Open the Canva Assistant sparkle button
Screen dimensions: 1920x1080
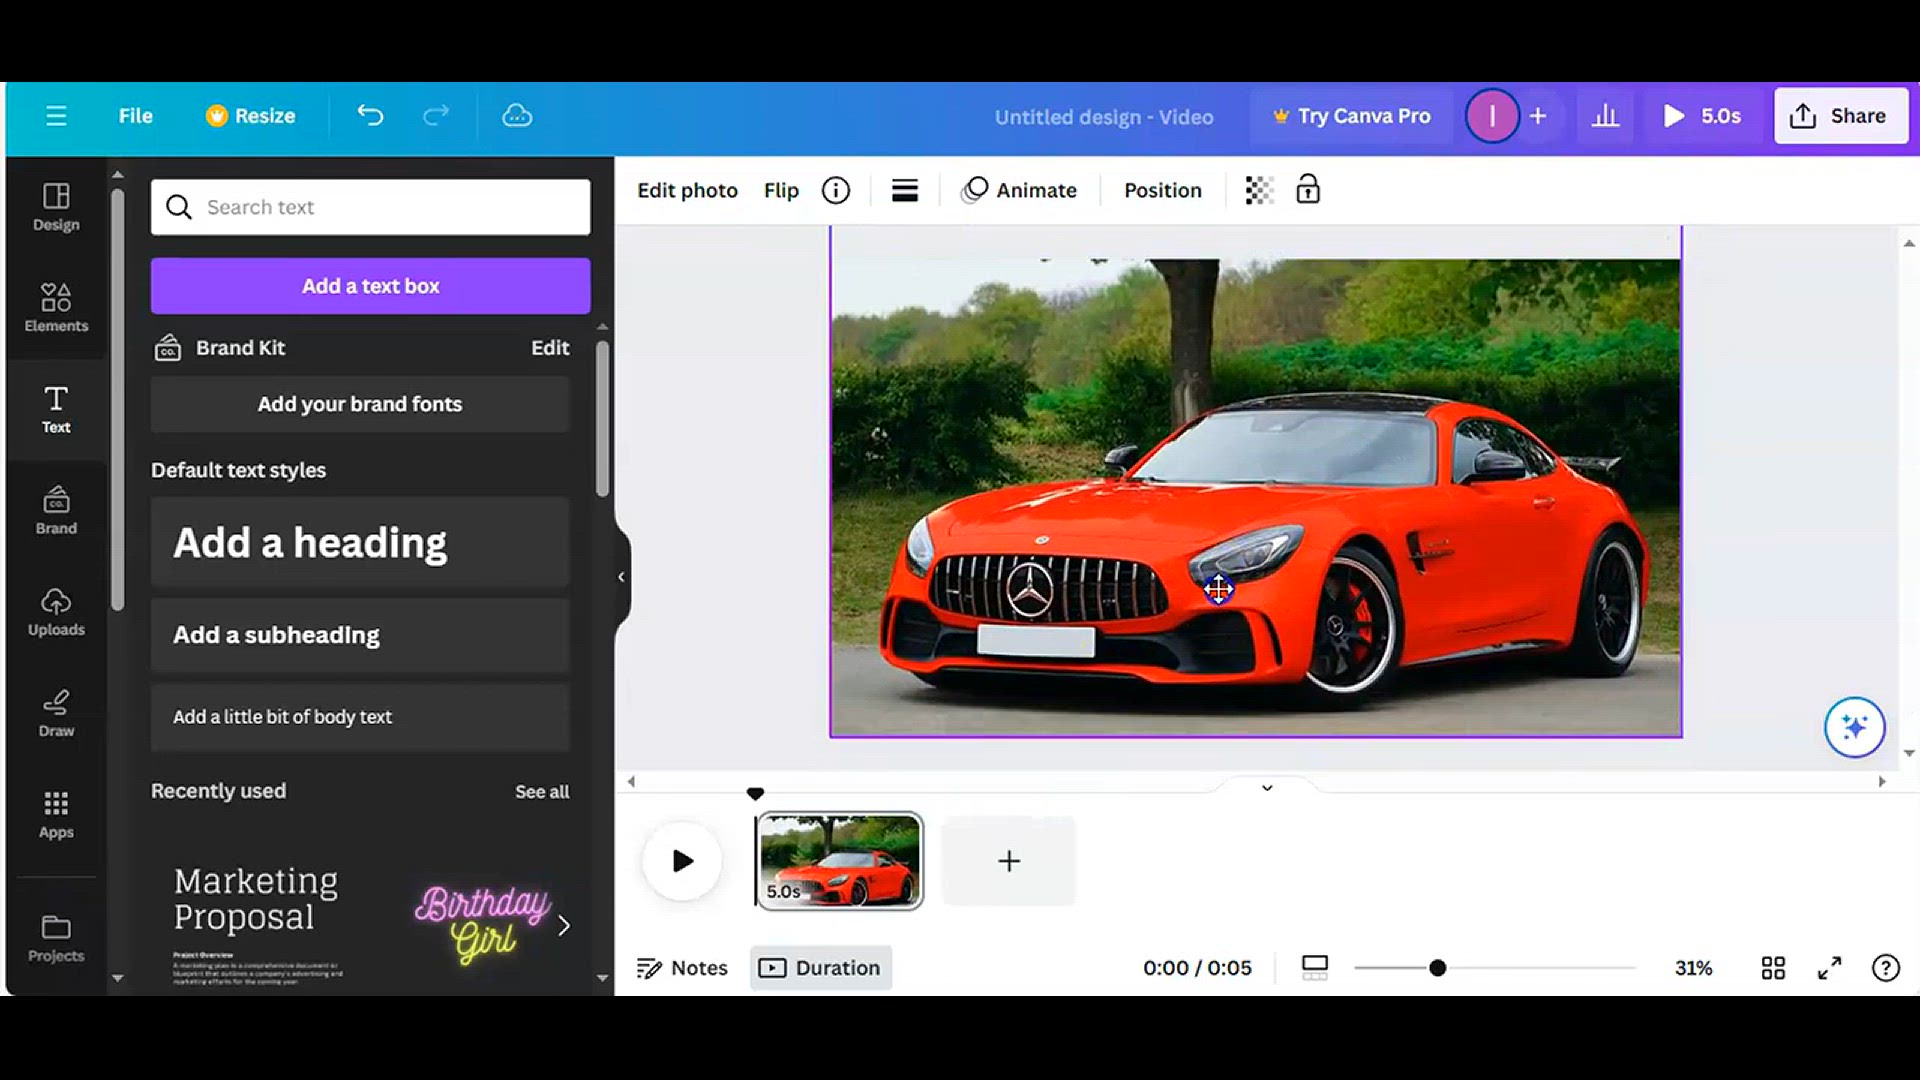coord(1854,727)
